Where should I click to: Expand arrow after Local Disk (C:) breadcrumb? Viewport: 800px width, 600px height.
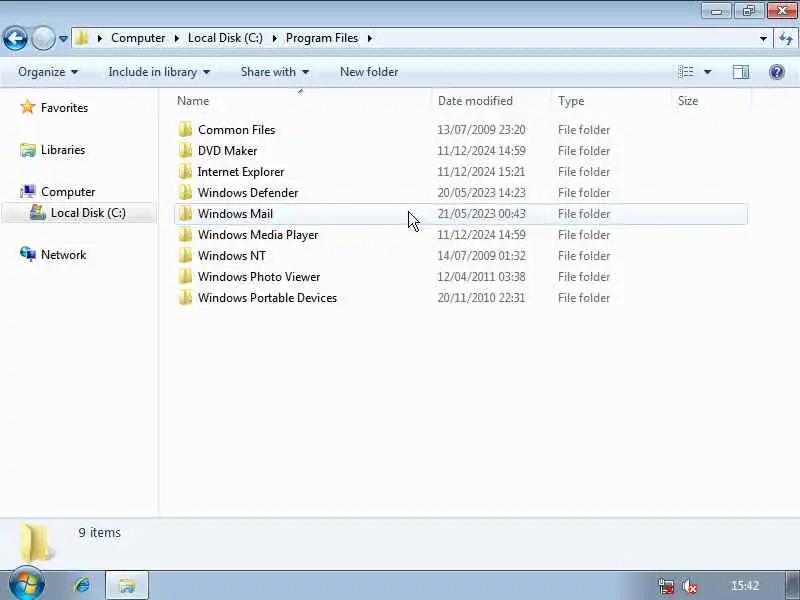click(x=274, y=38)
